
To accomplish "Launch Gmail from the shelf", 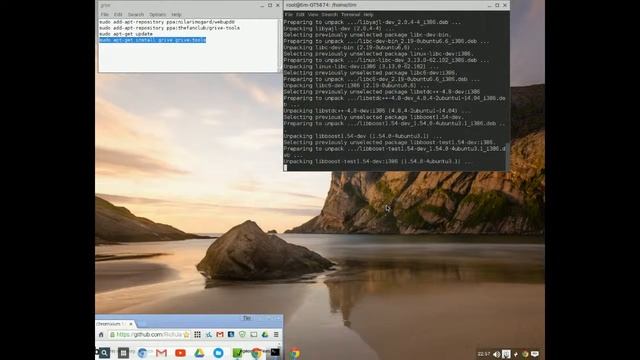I will tap(161, 353).
